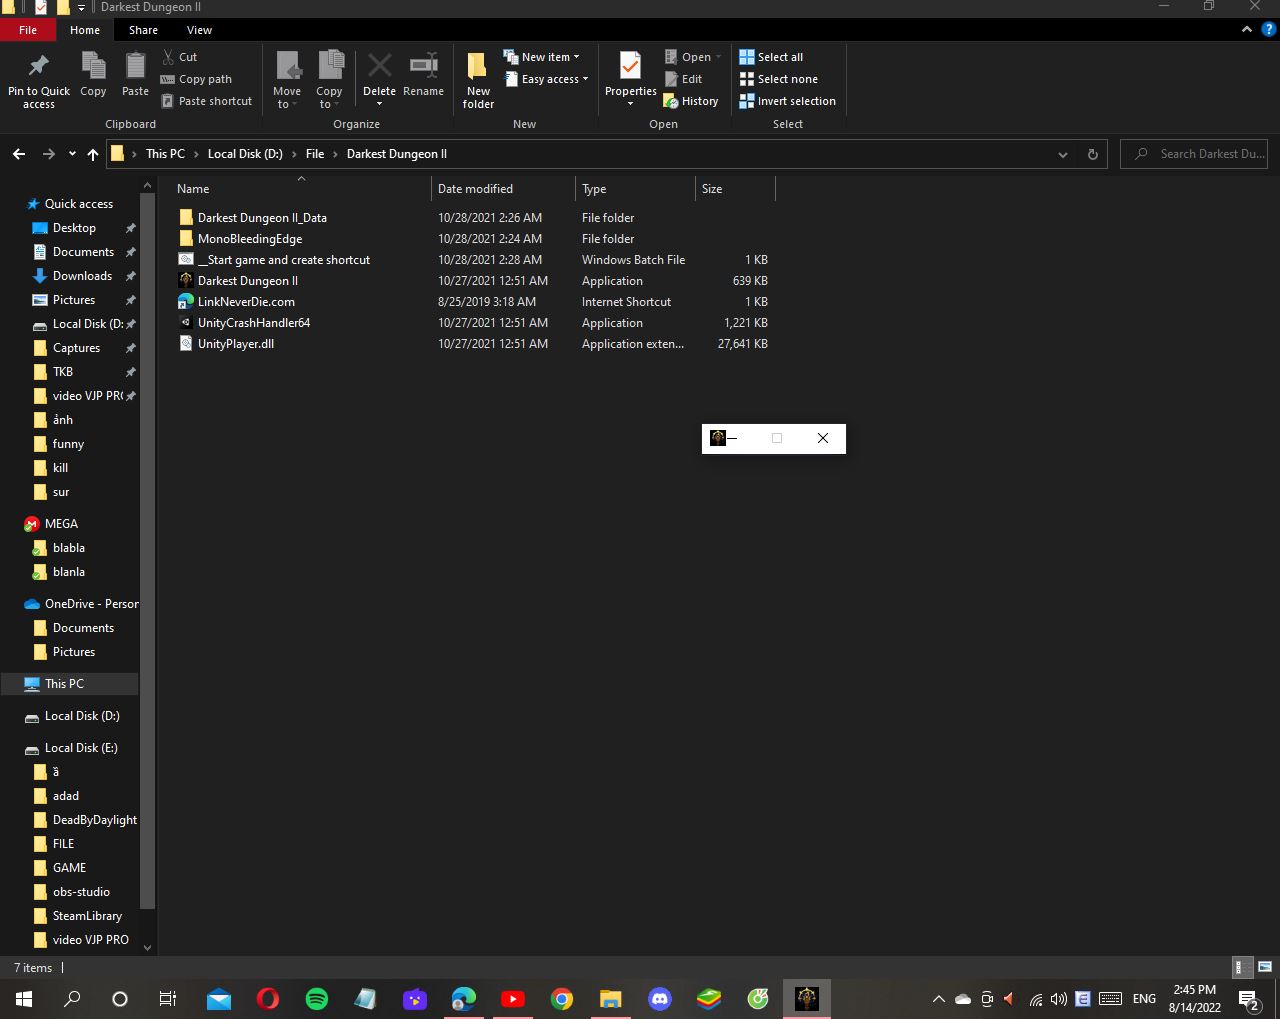Open the address bar history dropdown
This screenshot has height=1019, width=1280.
point(1062,154)
